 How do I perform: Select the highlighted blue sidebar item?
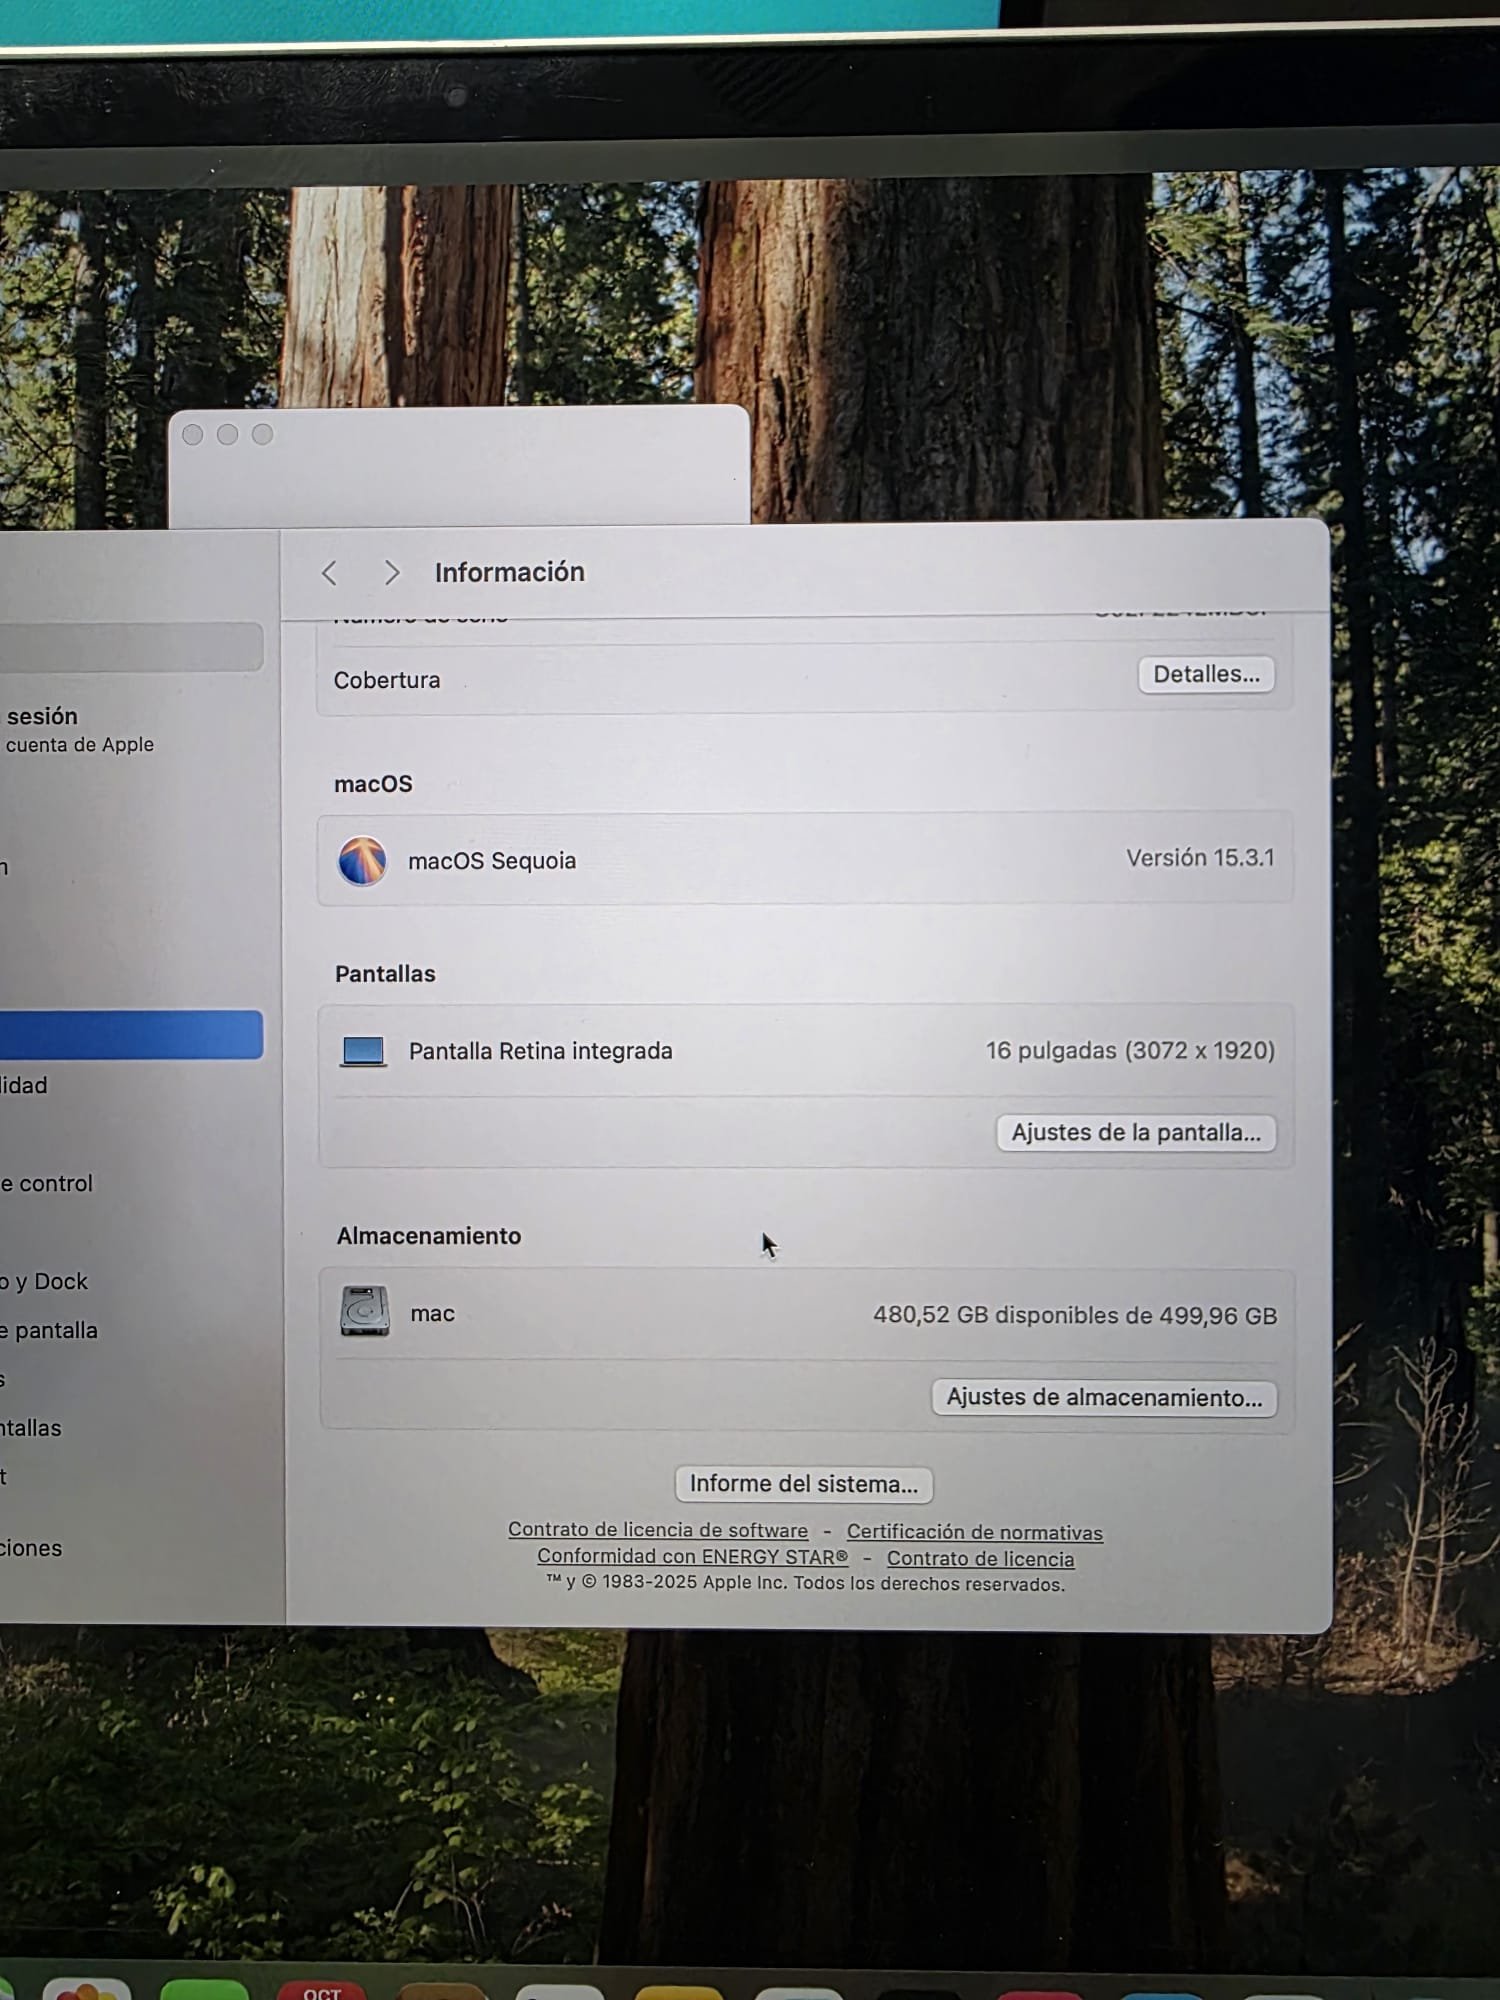(130, 1035)
